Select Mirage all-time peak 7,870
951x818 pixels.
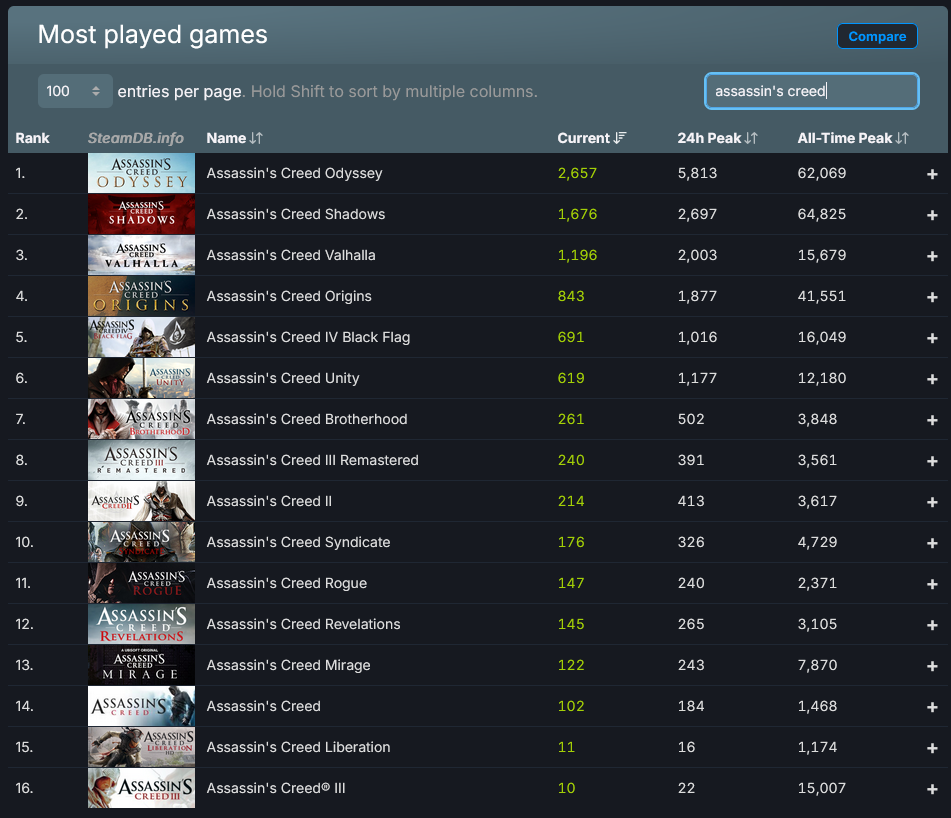pyautogui.click(x=817, y=665)
